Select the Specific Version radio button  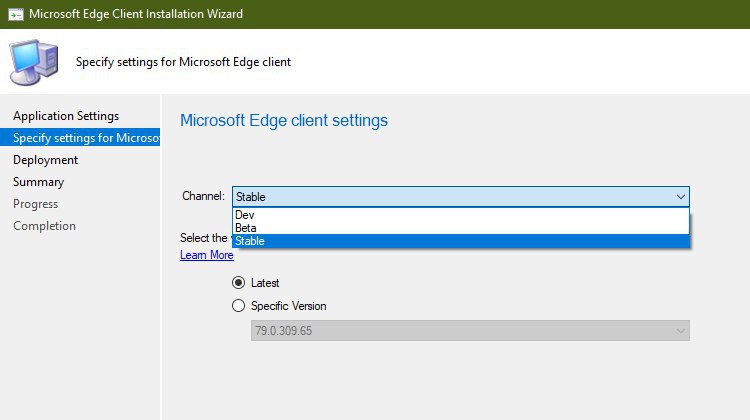click(x=238, y=306)
